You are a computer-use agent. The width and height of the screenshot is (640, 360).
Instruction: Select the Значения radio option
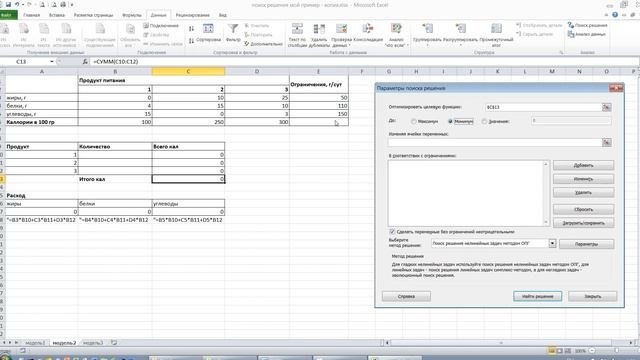point(484,121)
